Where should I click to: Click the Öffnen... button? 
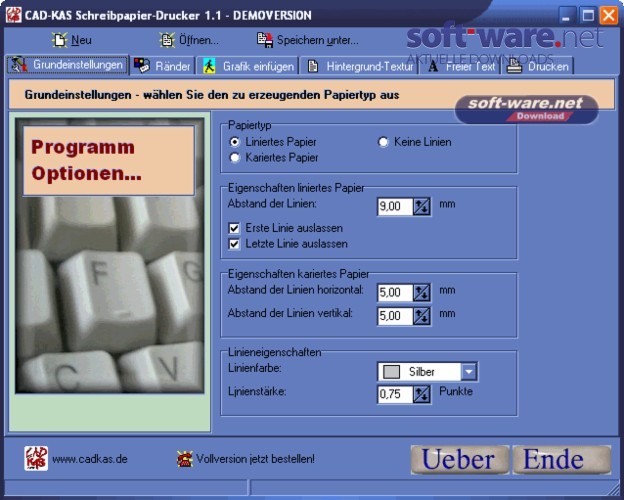click(189, 40)
